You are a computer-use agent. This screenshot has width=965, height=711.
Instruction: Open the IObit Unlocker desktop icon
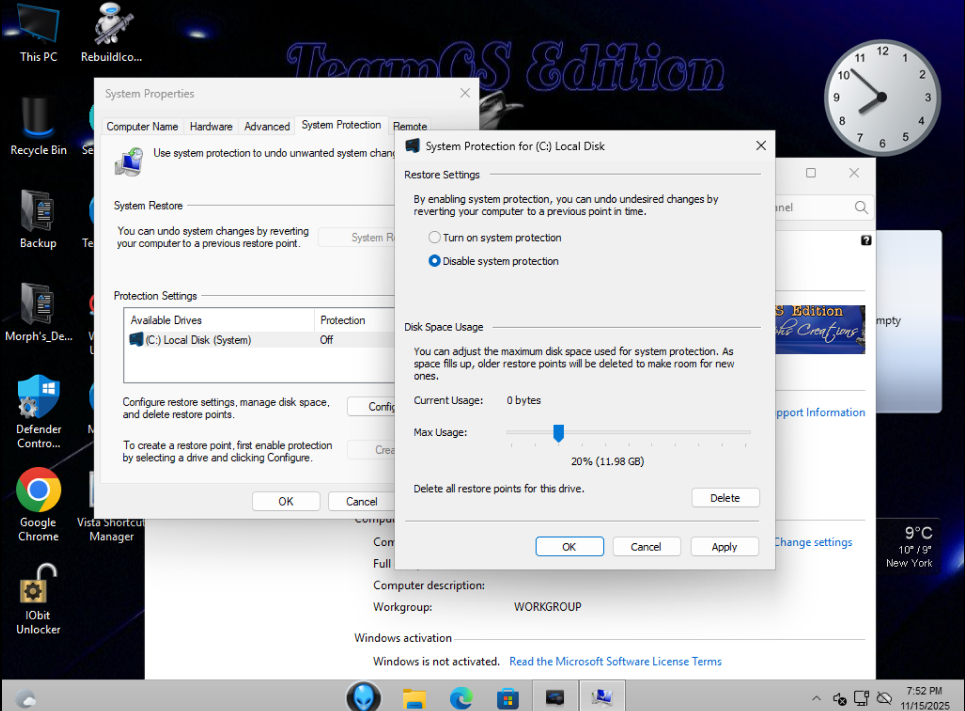coord(38,590)
